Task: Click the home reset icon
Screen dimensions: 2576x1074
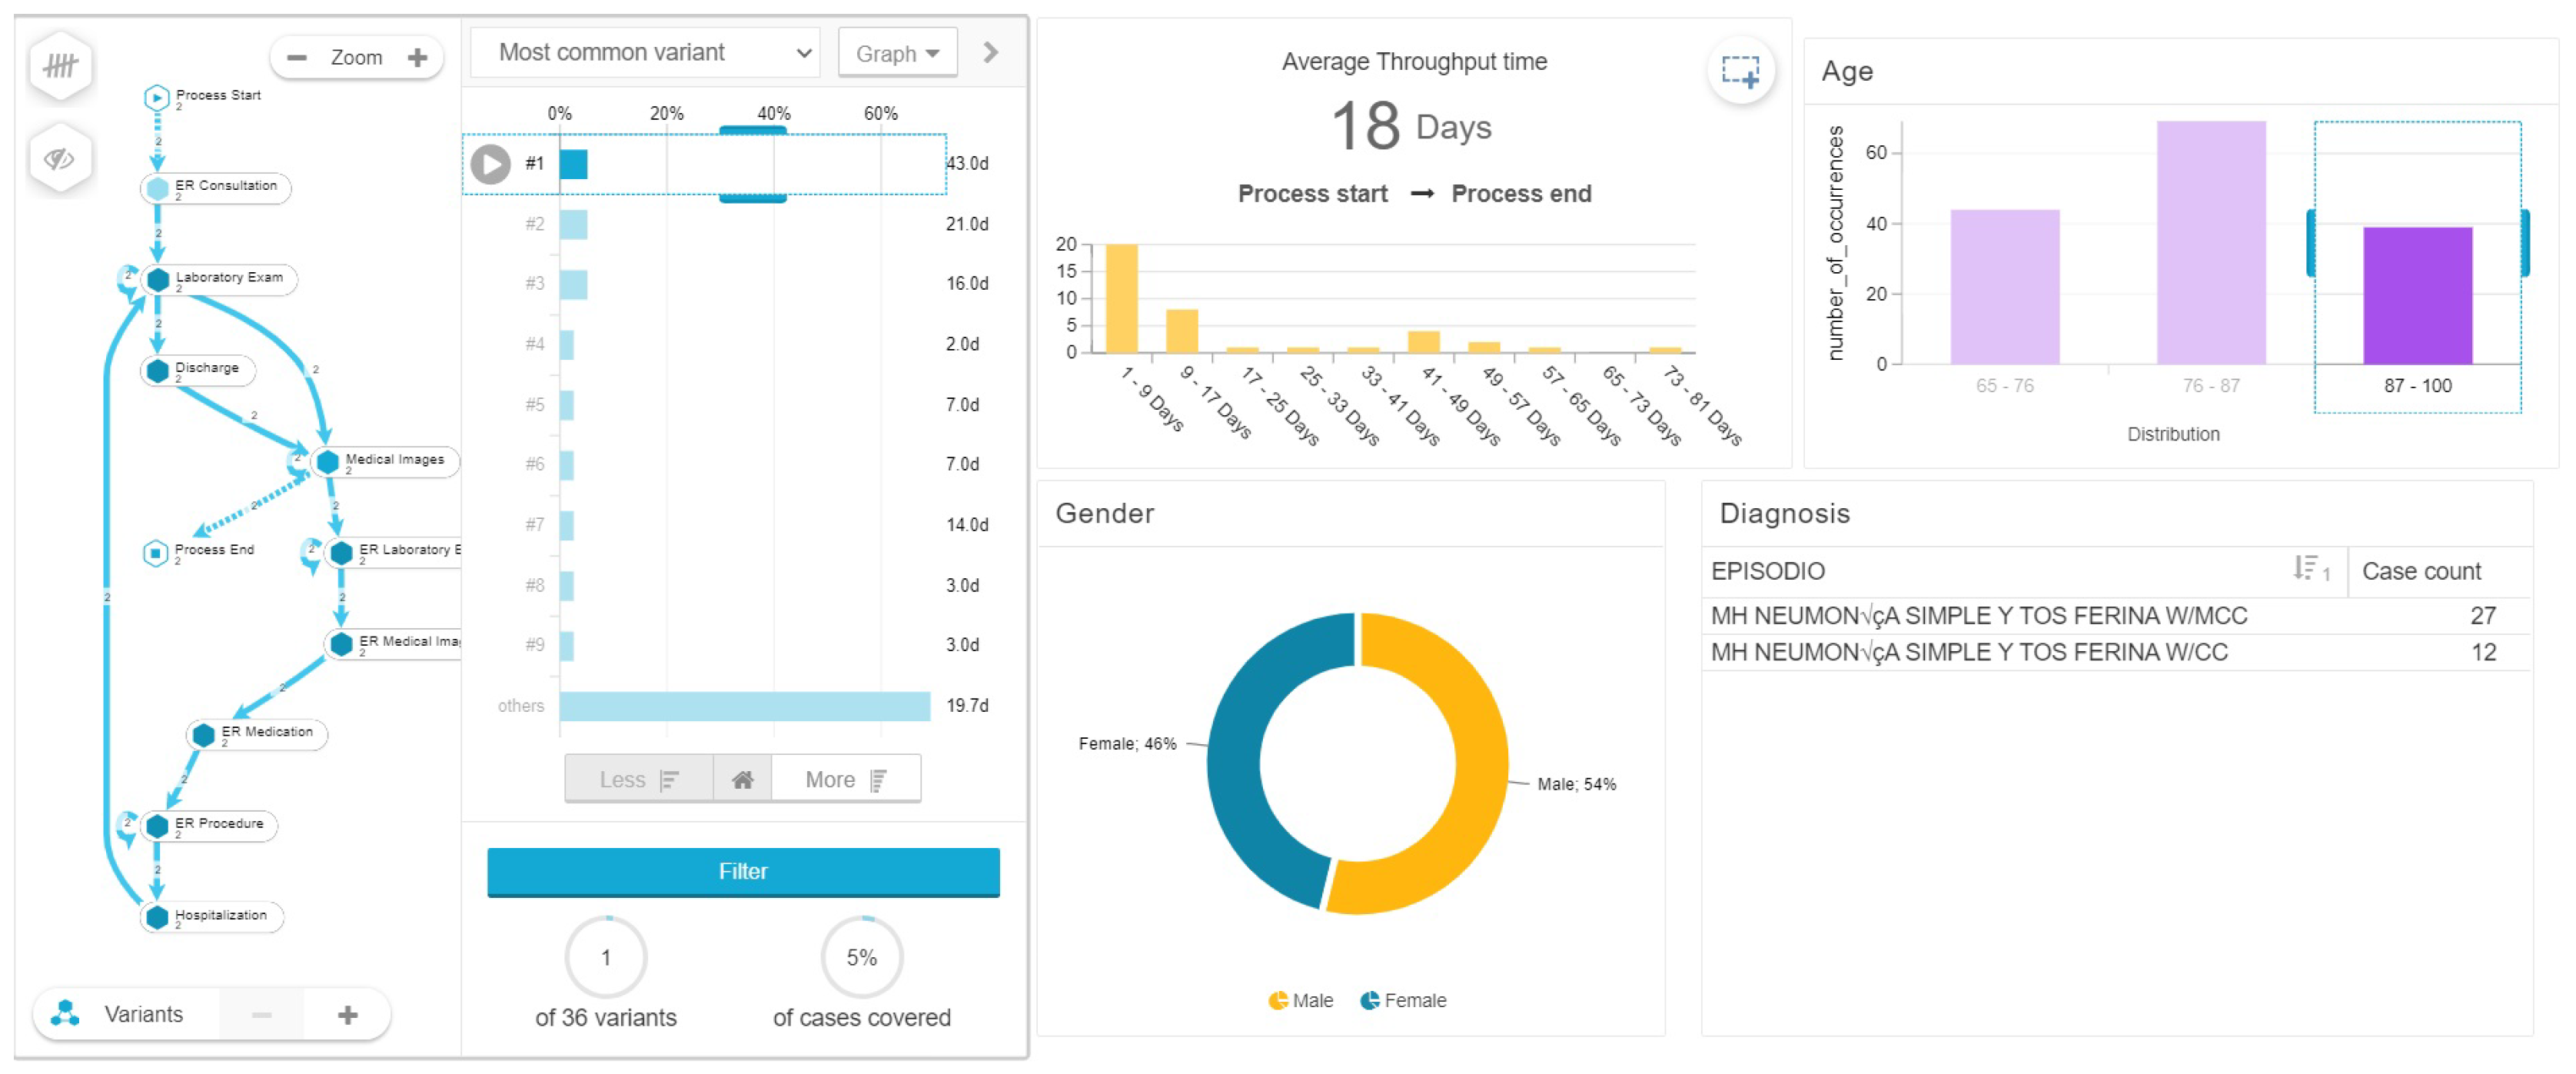Action: 742,779
